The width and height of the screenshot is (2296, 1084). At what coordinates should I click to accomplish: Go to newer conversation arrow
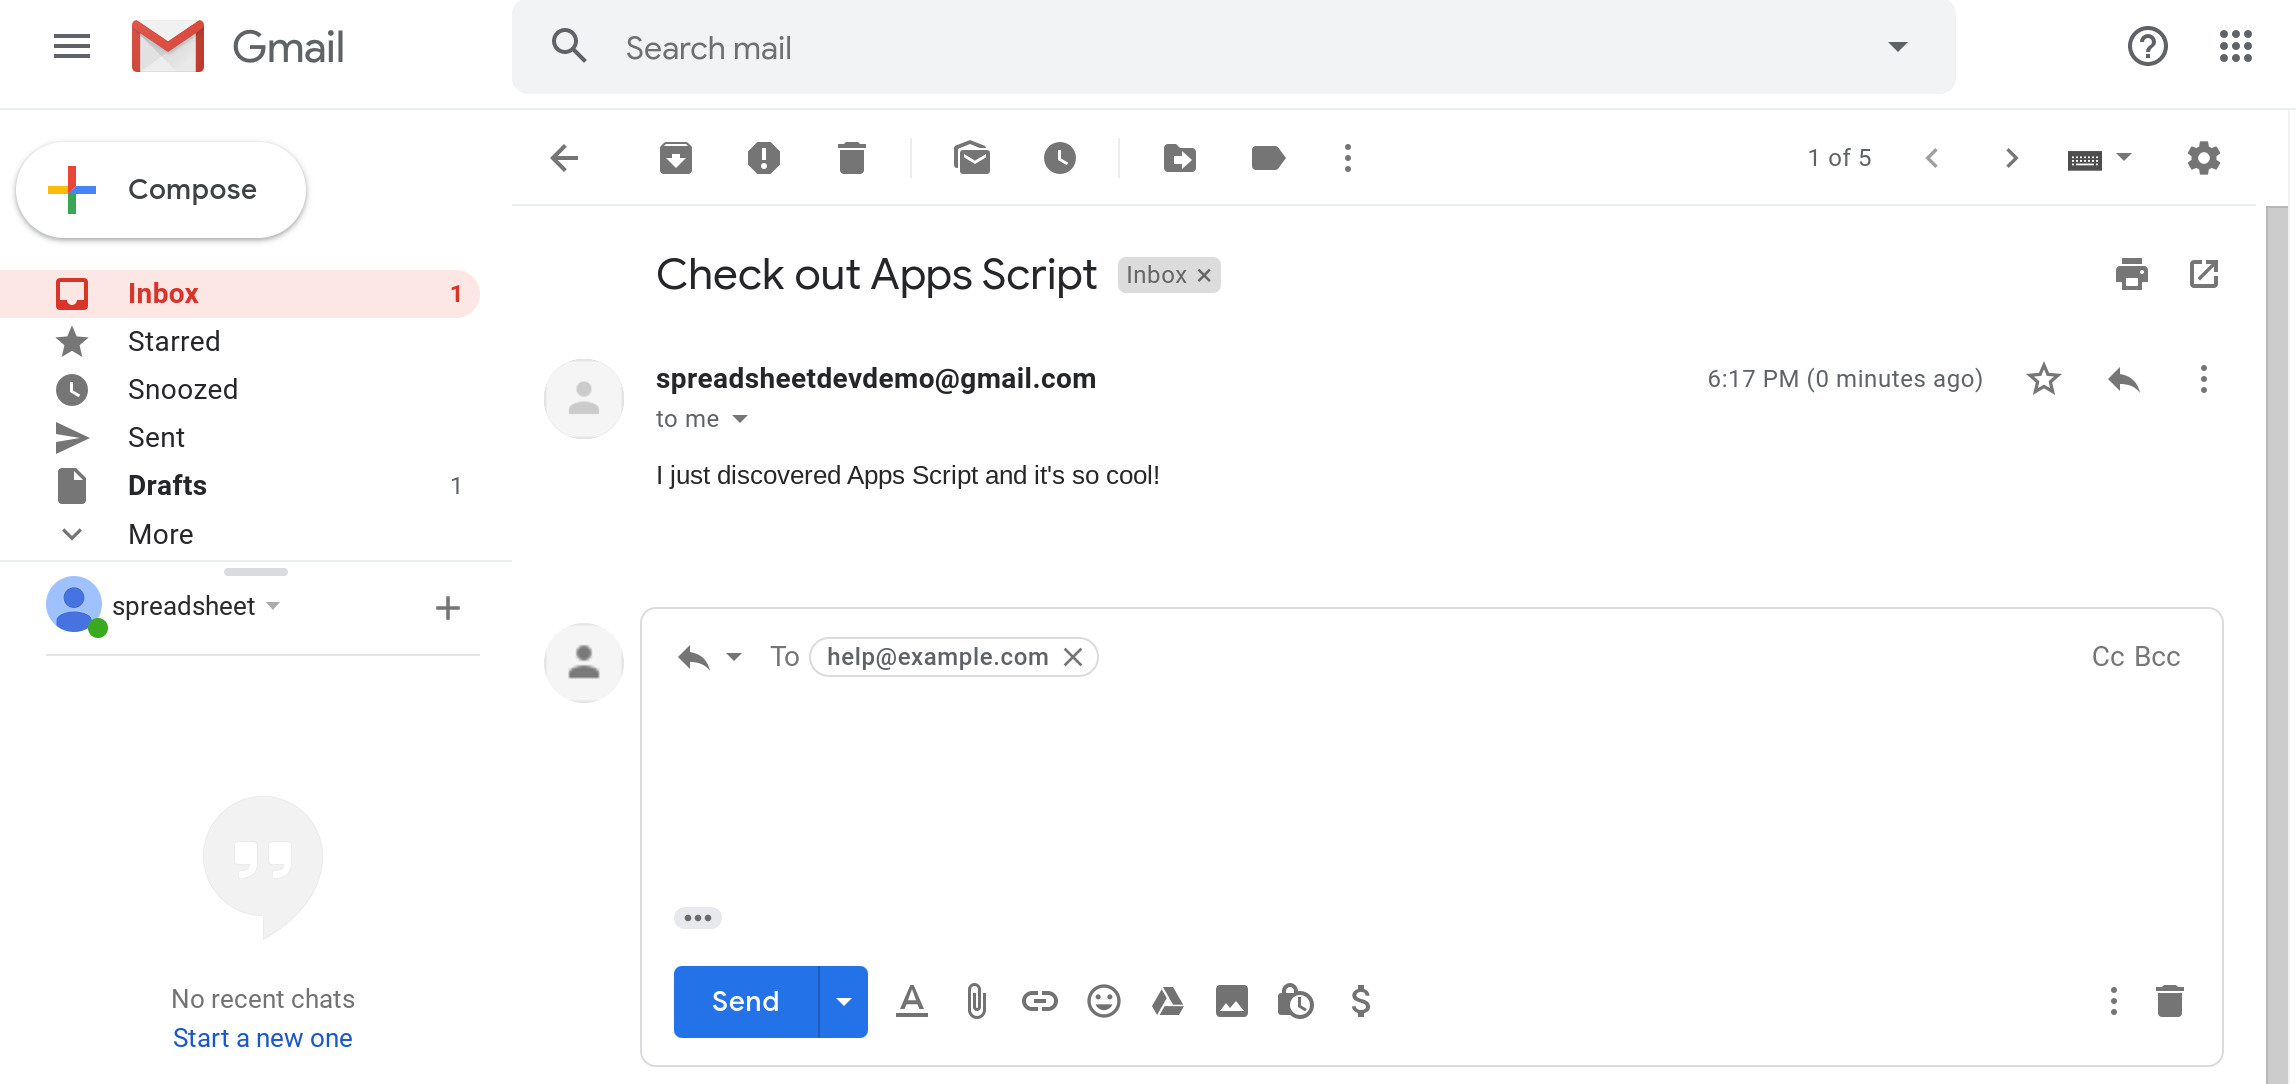(x=1932, y=158)
